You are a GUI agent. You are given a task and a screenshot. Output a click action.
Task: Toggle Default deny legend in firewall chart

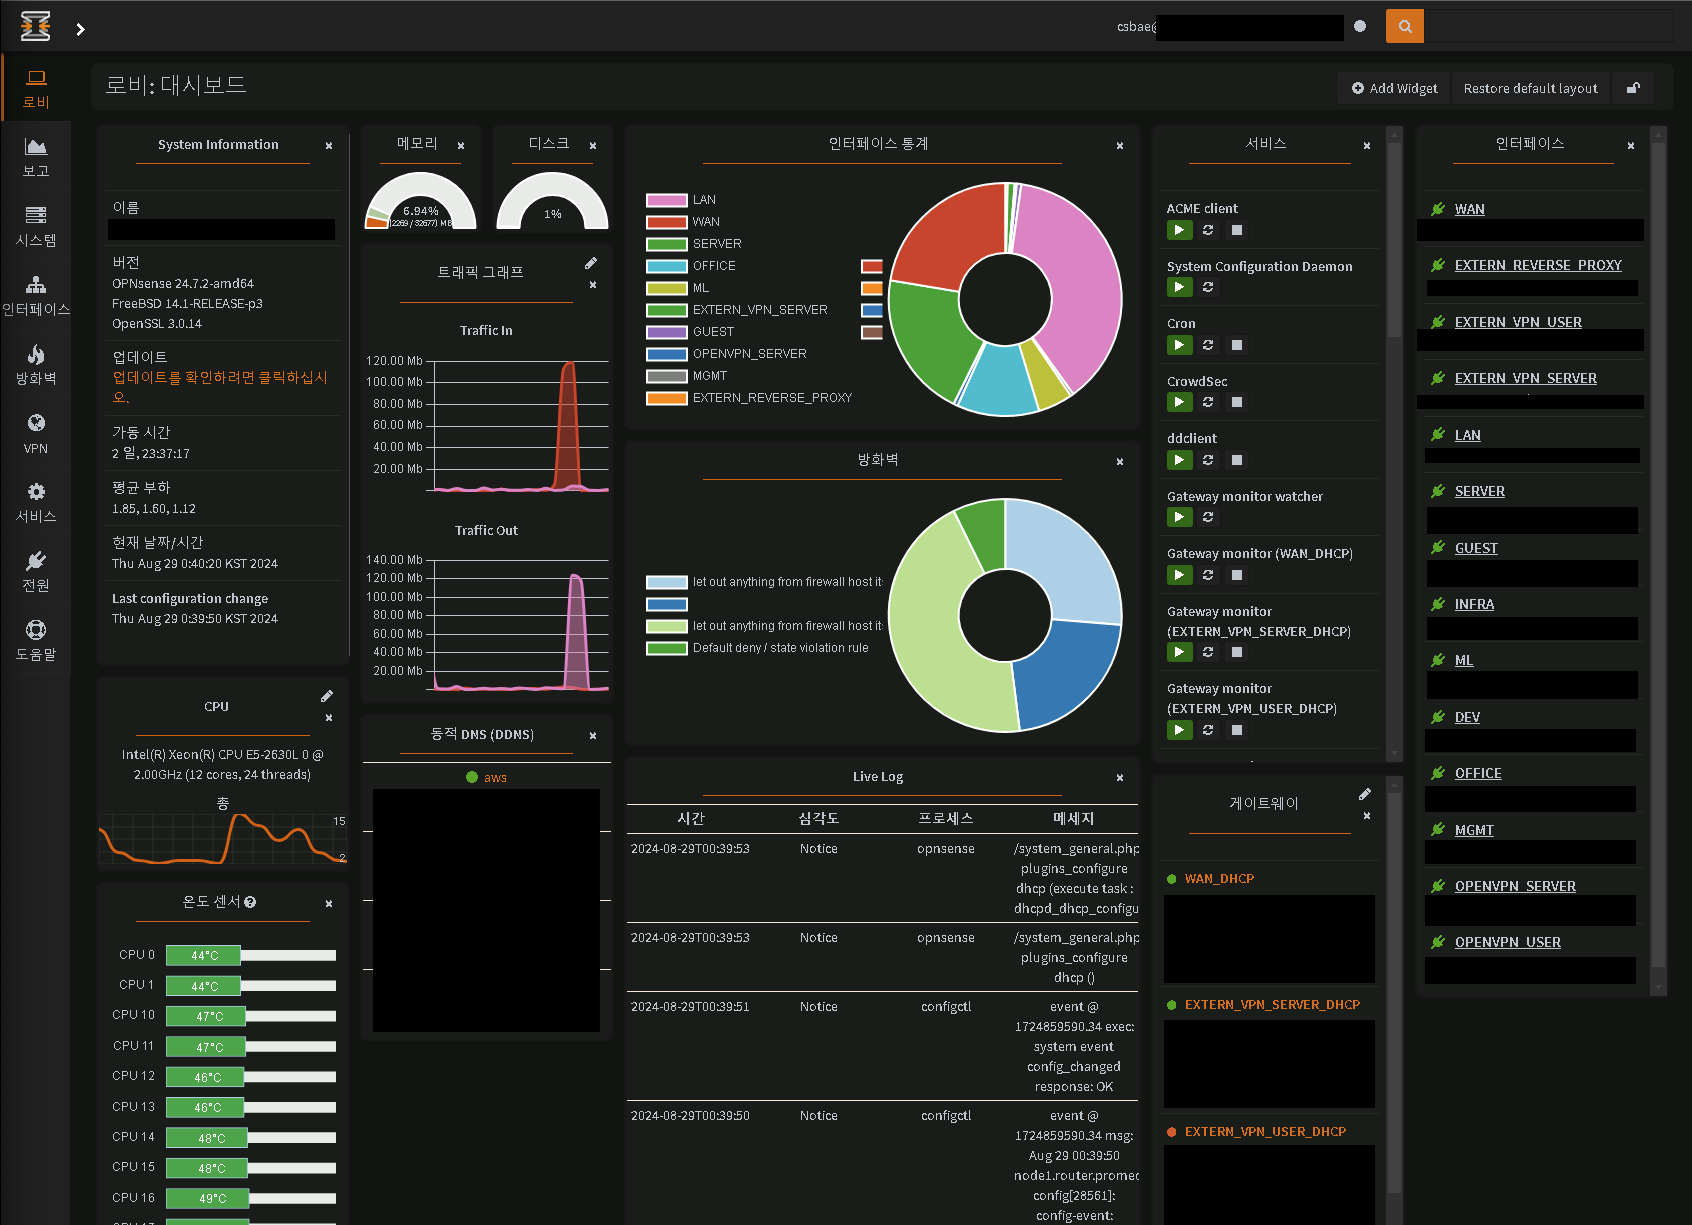(780, 648)
